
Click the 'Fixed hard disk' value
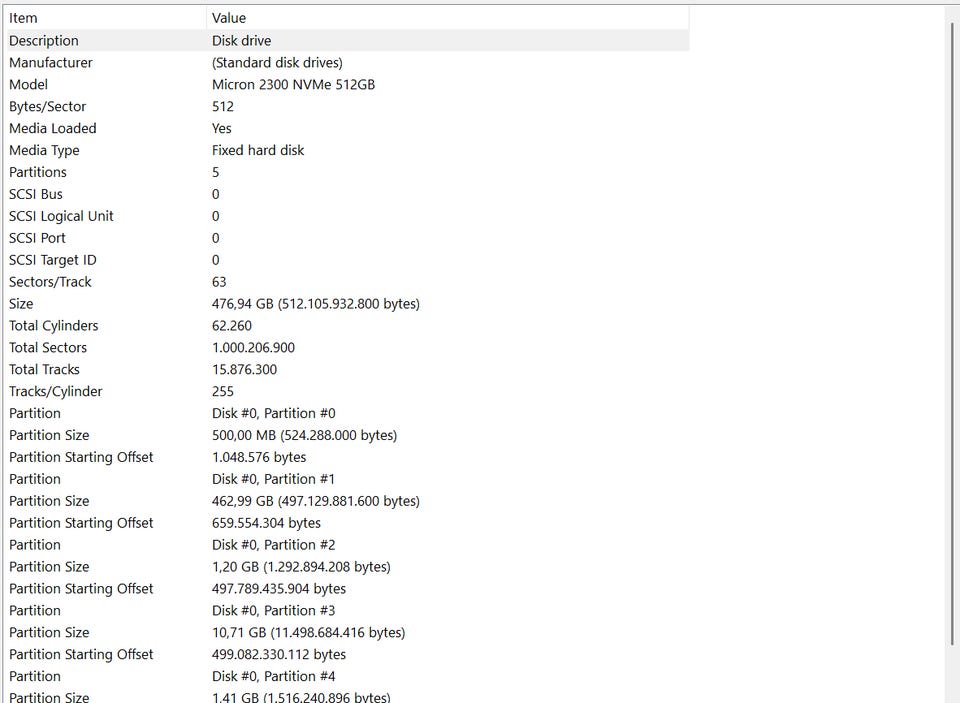click(x=258, y=151)
